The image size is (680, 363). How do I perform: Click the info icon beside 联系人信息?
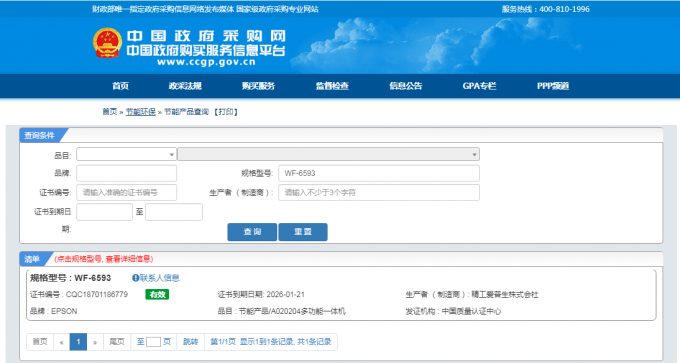[135, 278]
